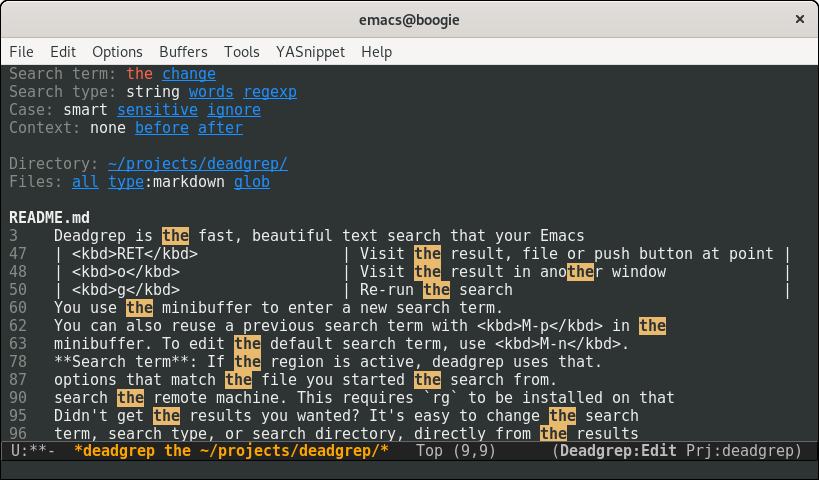Image resolution: width=819 pixels, height=480 pixels.
Task: Open the YASnippet menu
Action: click(x=310, y=52)
